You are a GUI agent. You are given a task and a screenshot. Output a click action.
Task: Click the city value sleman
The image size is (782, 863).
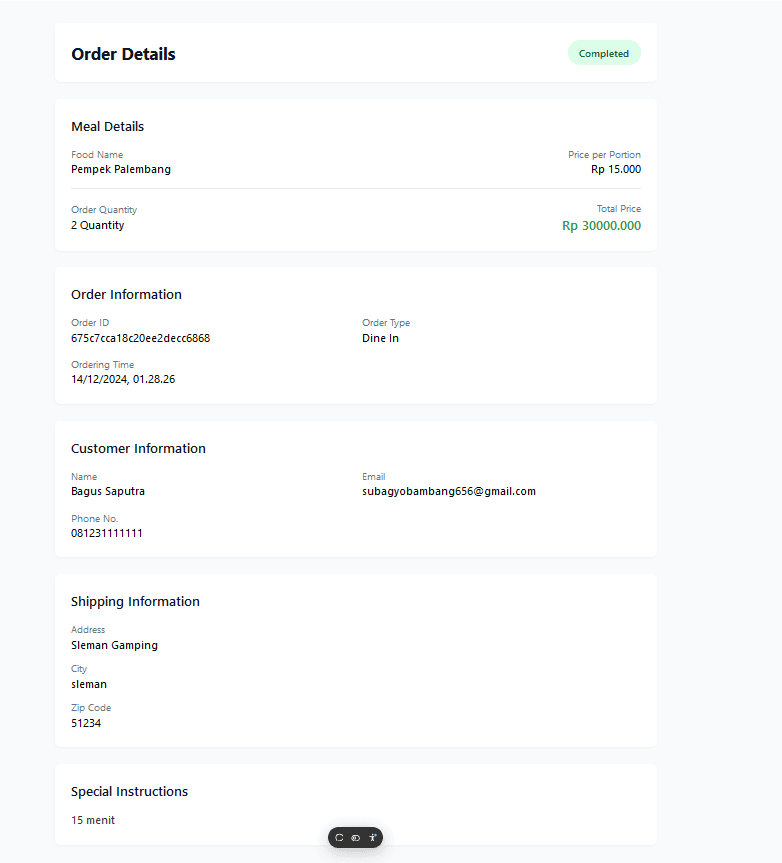89,684
